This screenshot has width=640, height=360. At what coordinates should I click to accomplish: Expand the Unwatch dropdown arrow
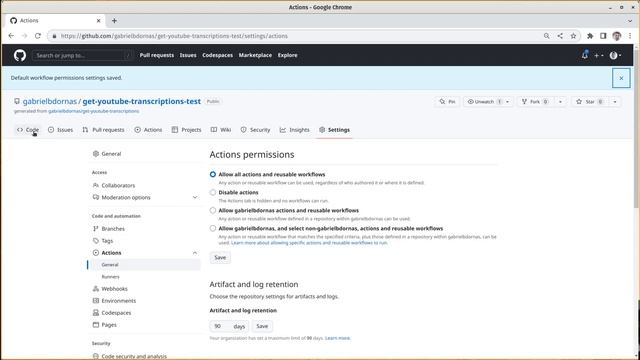[508, 102]
